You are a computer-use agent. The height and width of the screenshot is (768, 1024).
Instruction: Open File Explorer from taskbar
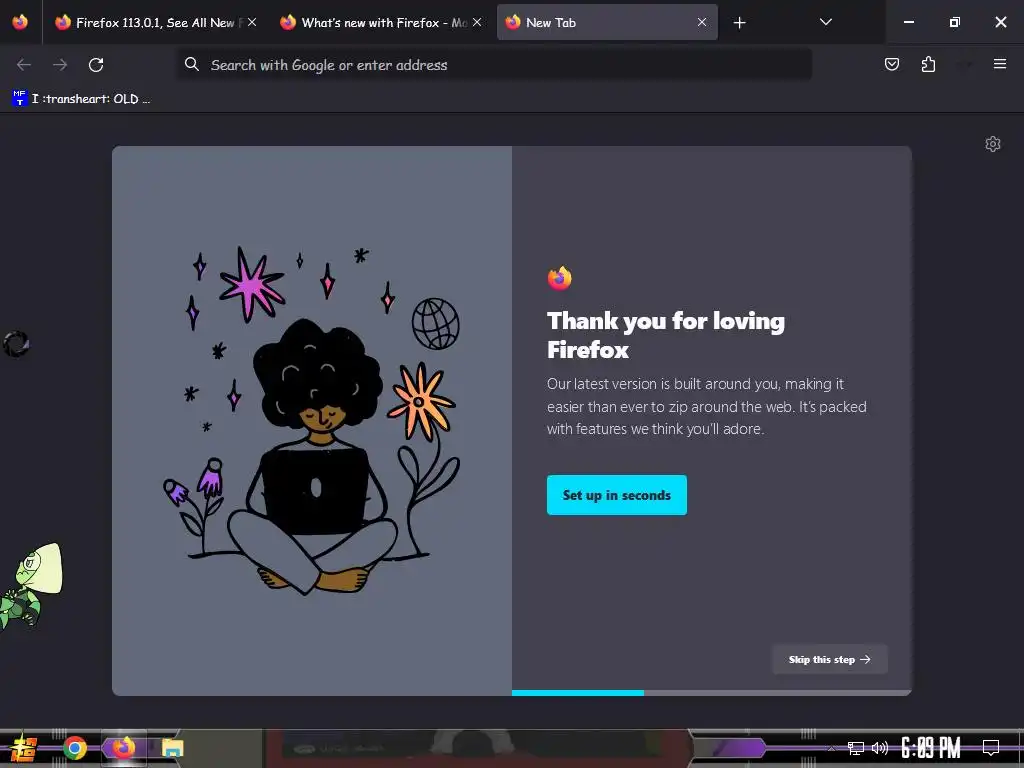(x=172, y=748)
